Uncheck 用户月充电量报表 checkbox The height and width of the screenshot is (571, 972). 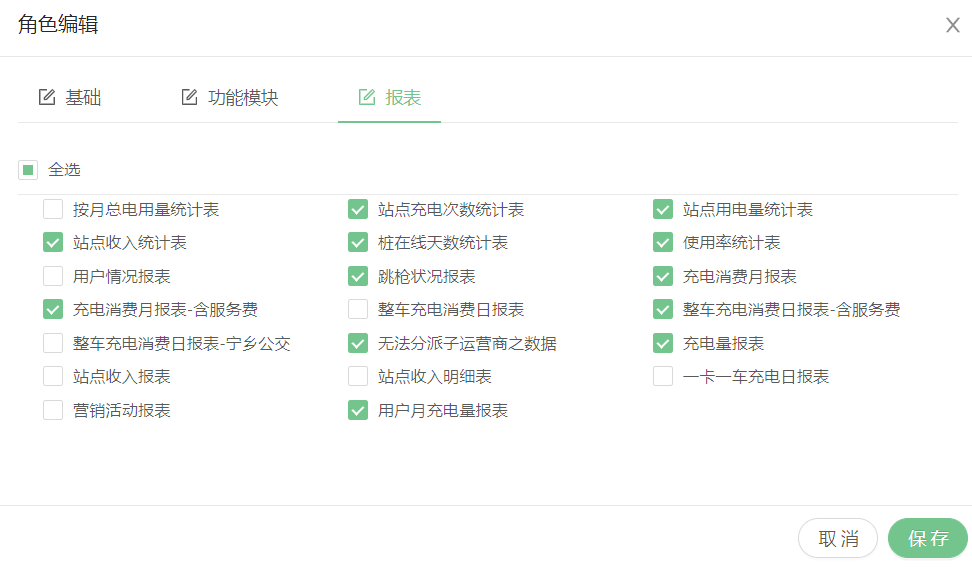(x=358, y=410)
